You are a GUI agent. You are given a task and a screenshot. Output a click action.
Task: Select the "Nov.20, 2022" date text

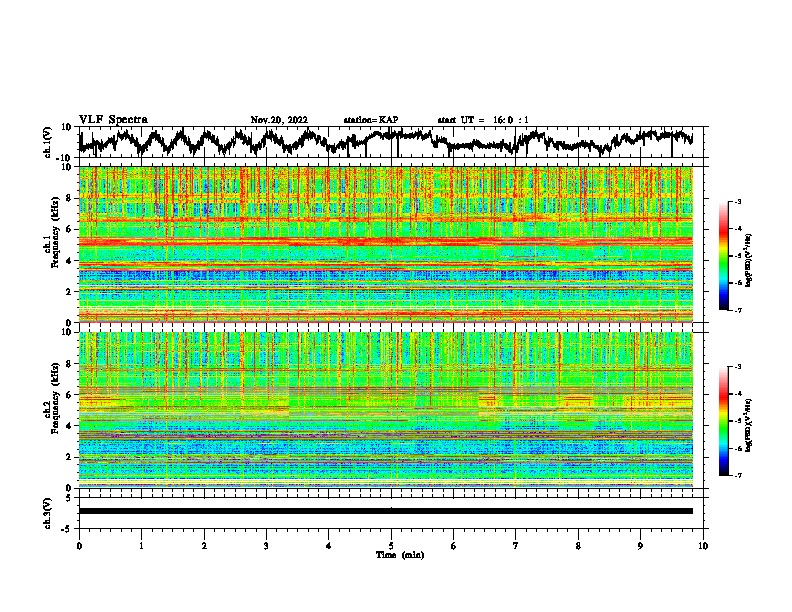coord(279,120)
